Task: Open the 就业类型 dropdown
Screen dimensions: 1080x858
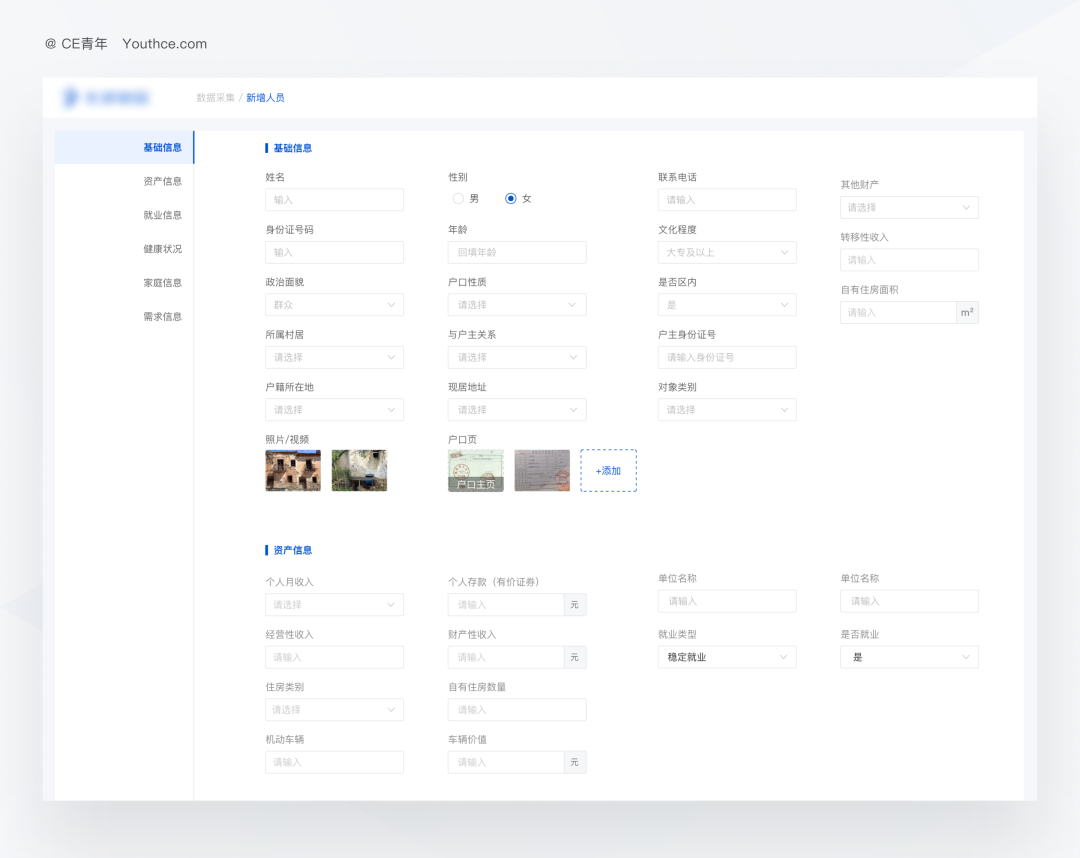Action: coord(727,657)
